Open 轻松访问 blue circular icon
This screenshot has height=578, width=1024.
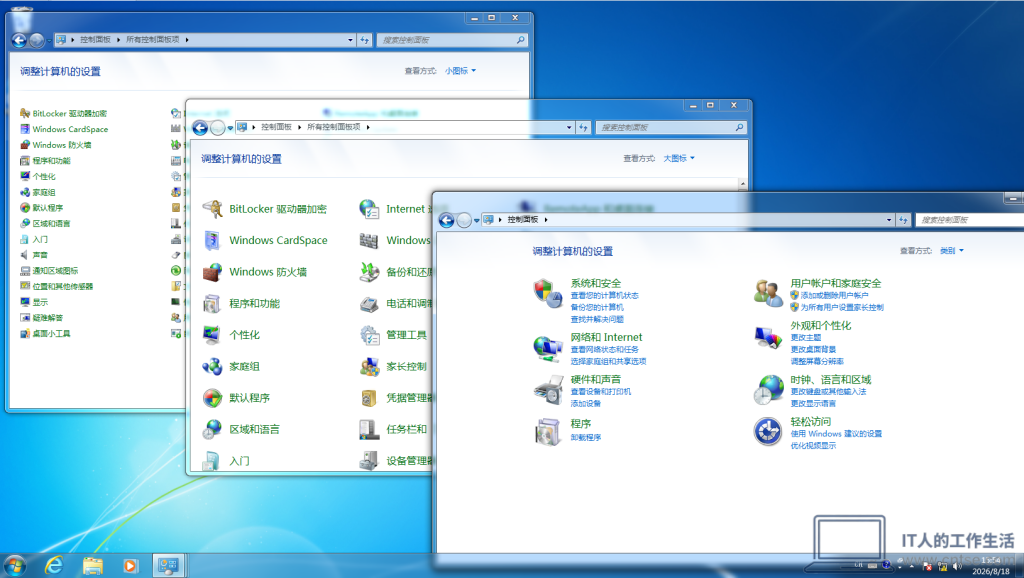[768, 432]
